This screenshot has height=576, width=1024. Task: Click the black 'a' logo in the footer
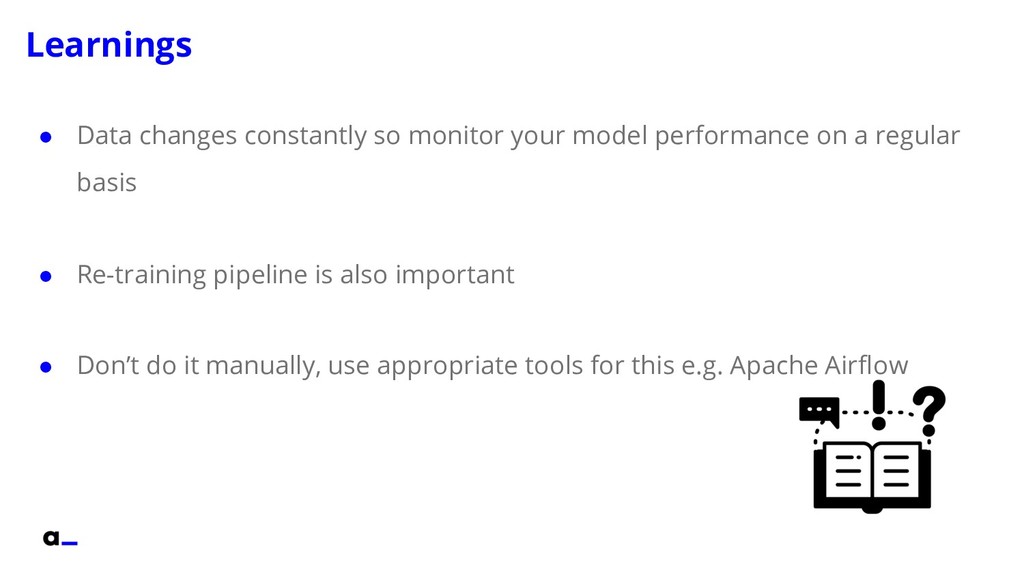(x=51, y=538)
